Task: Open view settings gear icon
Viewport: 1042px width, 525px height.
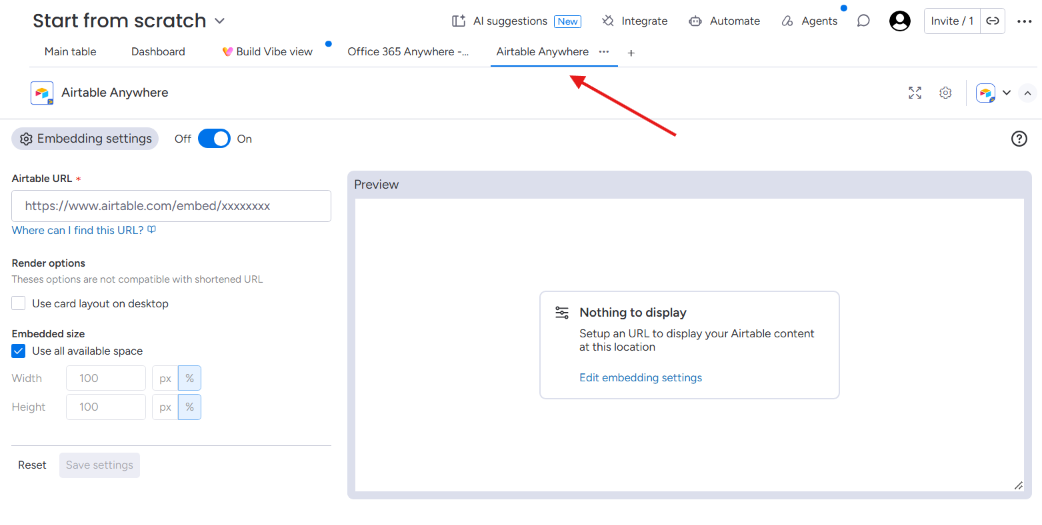Action: (945, 93)
